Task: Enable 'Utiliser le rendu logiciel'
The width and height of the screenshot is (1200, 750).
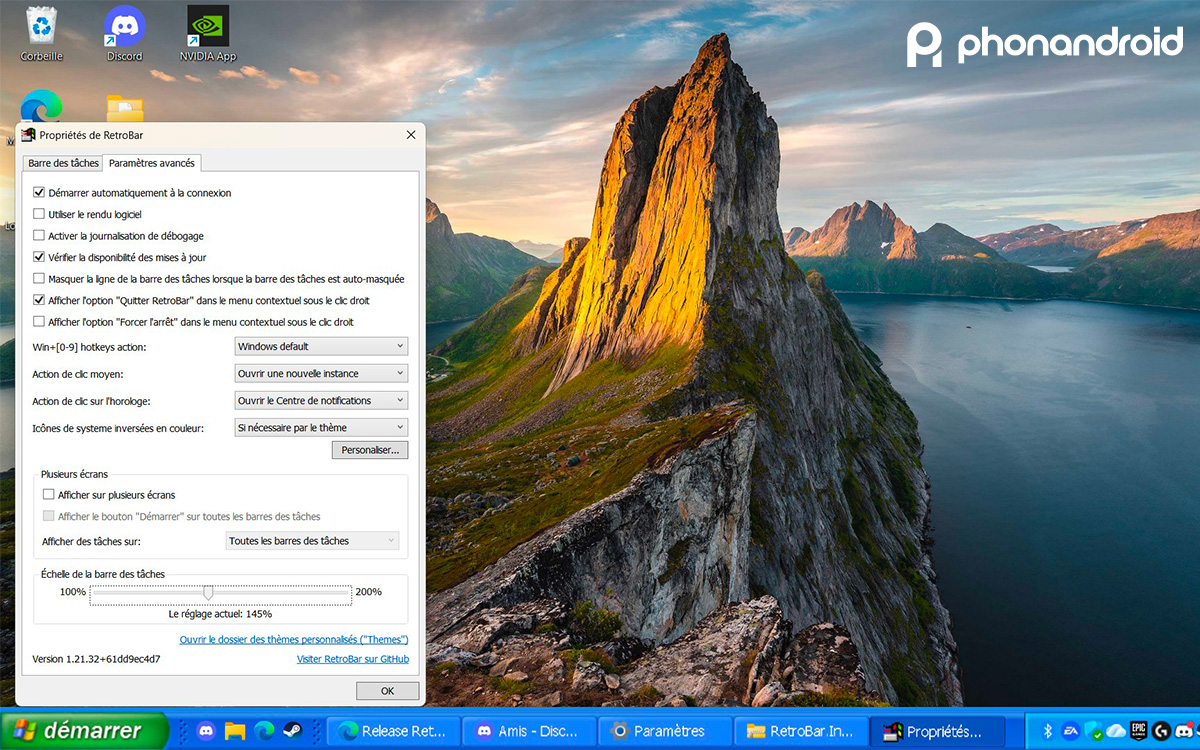Action: click(x=40, y=214)
